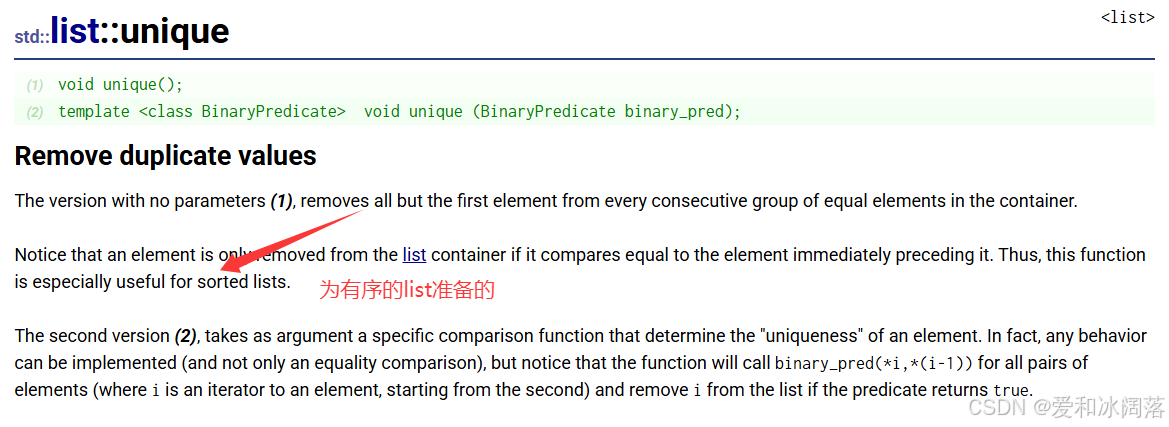Select the (2) marker in the prototype box
The image size is (1169, 427).
35,113
